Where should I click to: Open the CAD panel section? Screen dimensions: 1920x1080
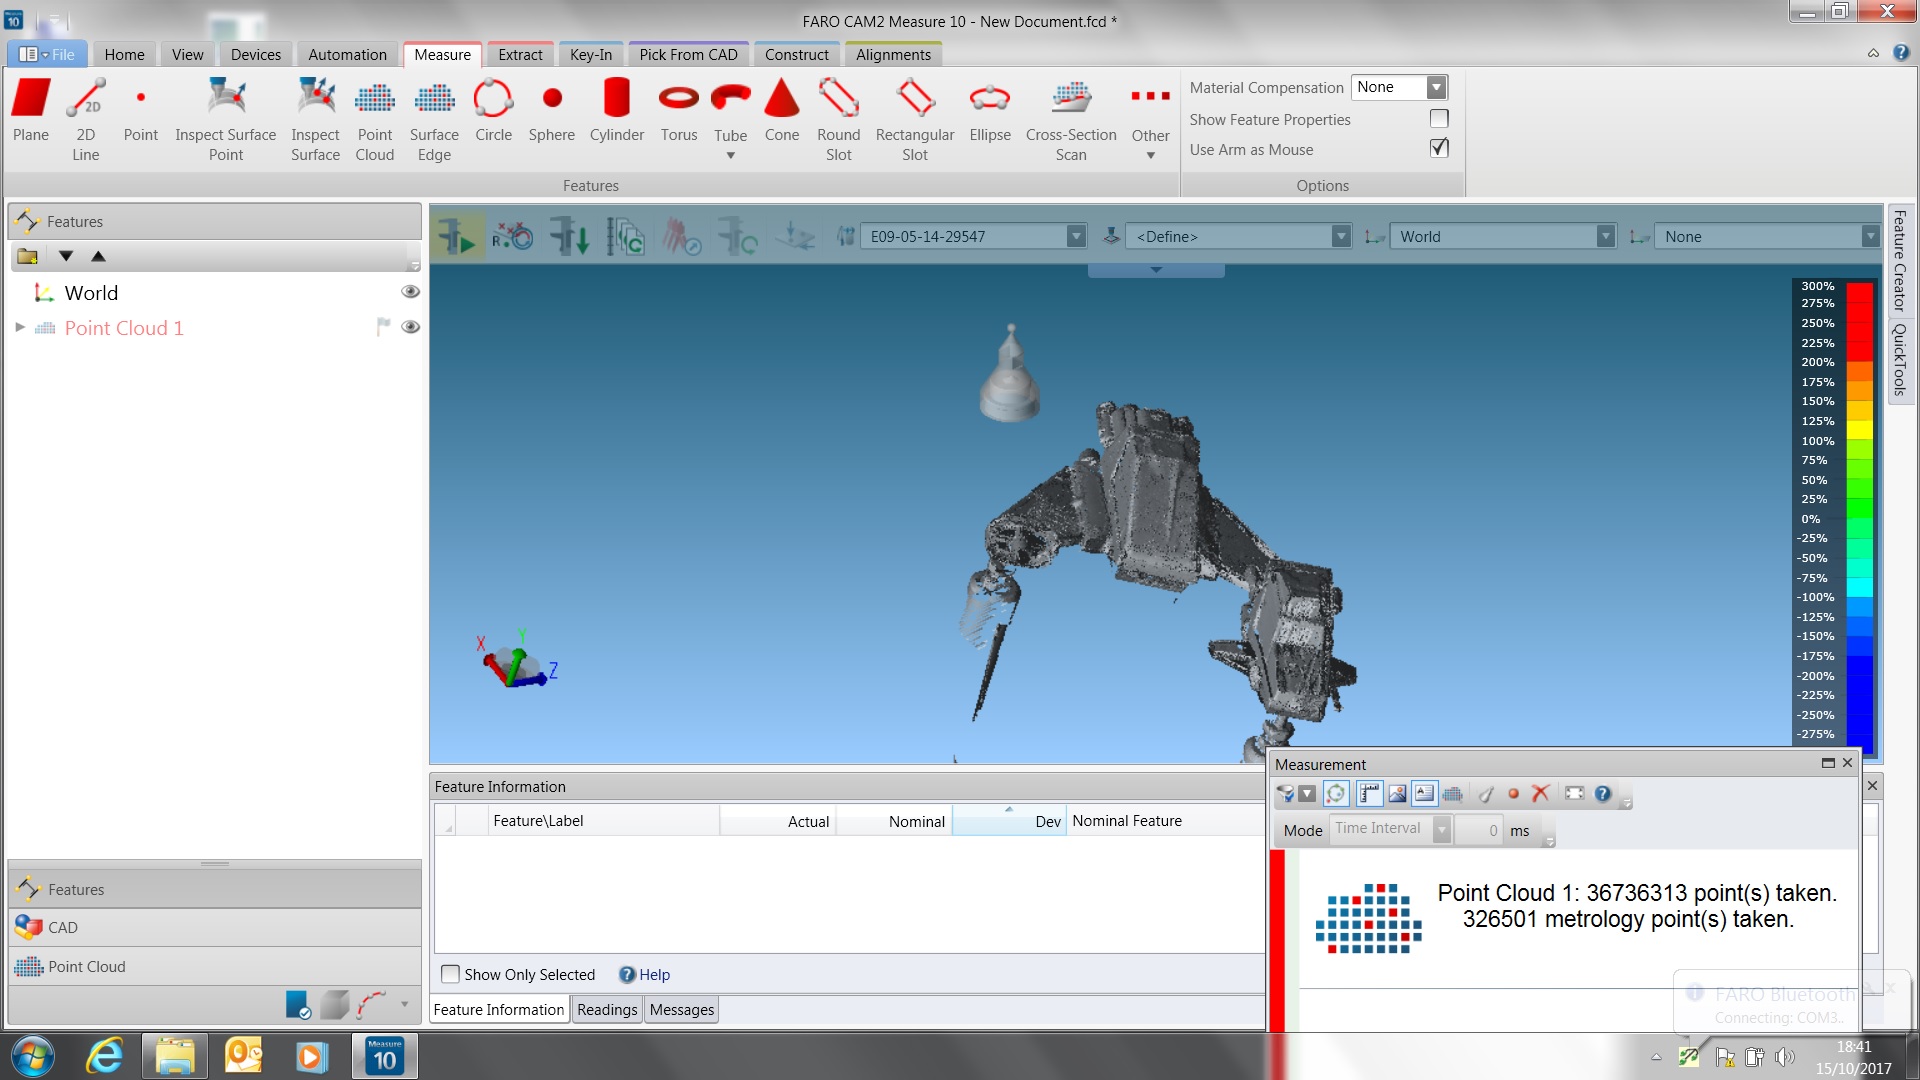click(x=214, y=928)
